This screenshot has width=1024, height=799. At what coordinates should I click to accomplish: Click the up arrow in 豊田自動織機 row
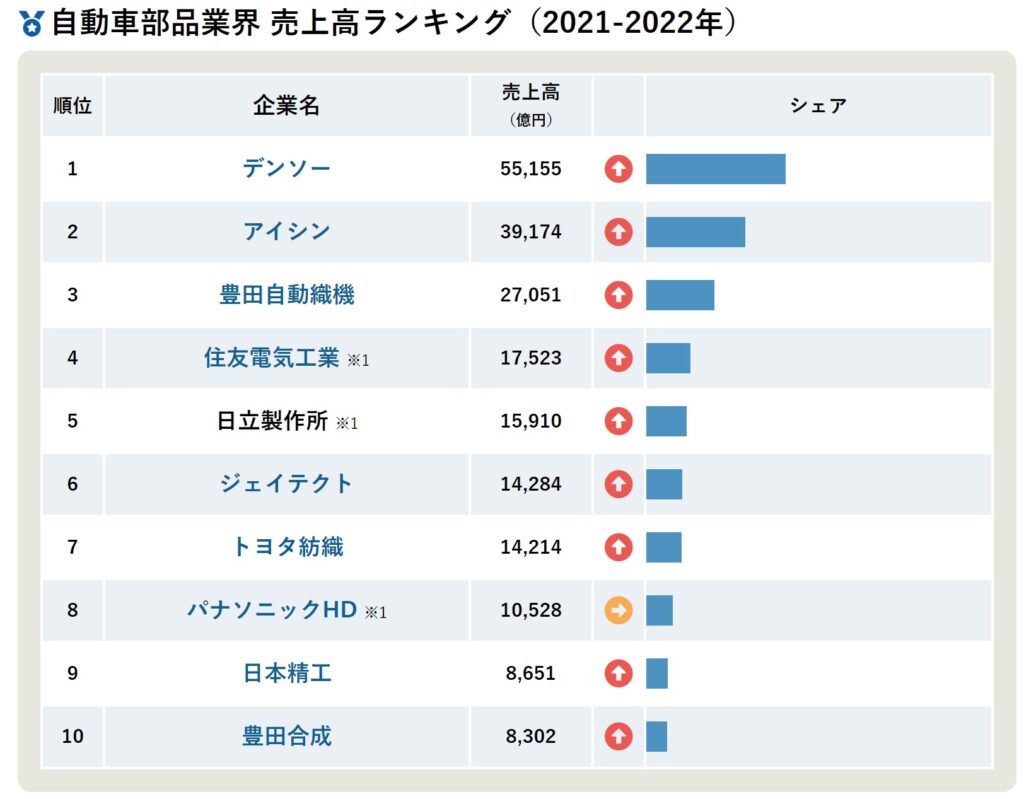tap(619, 295)
